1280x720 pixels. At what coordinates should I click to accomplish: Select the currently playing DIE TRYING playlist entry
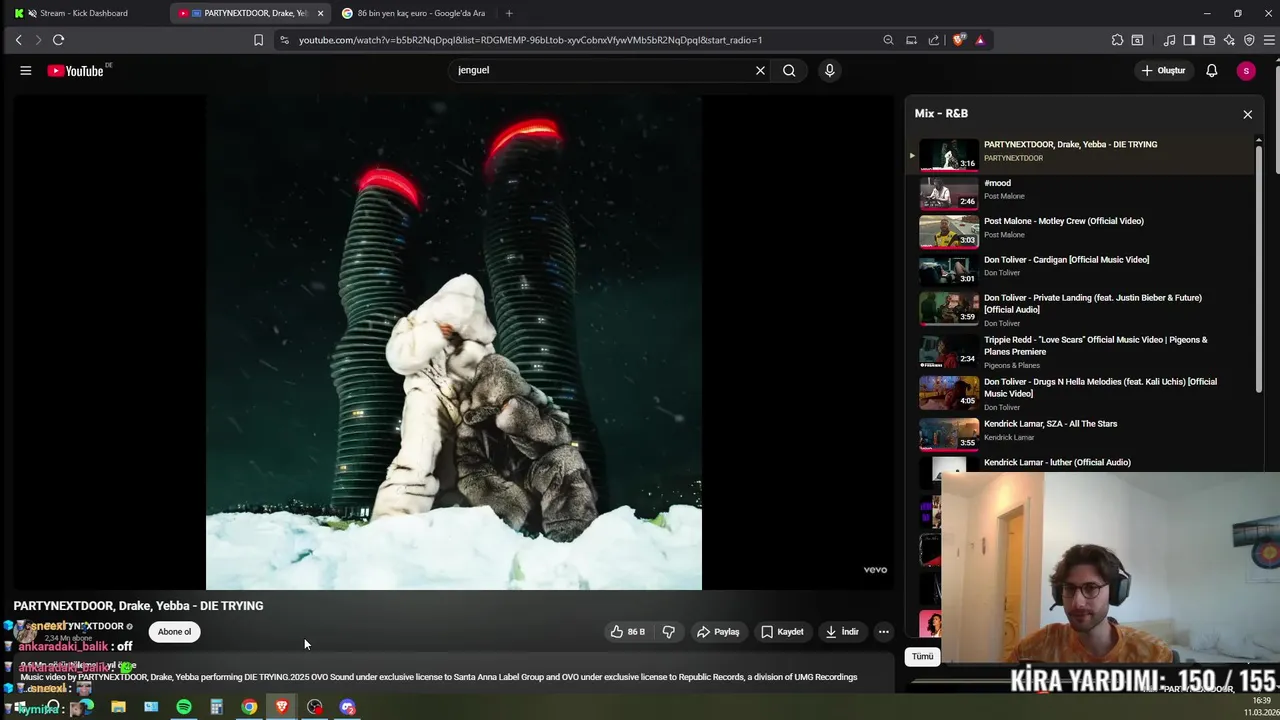pyautogui.click(x=1080, y=153)
